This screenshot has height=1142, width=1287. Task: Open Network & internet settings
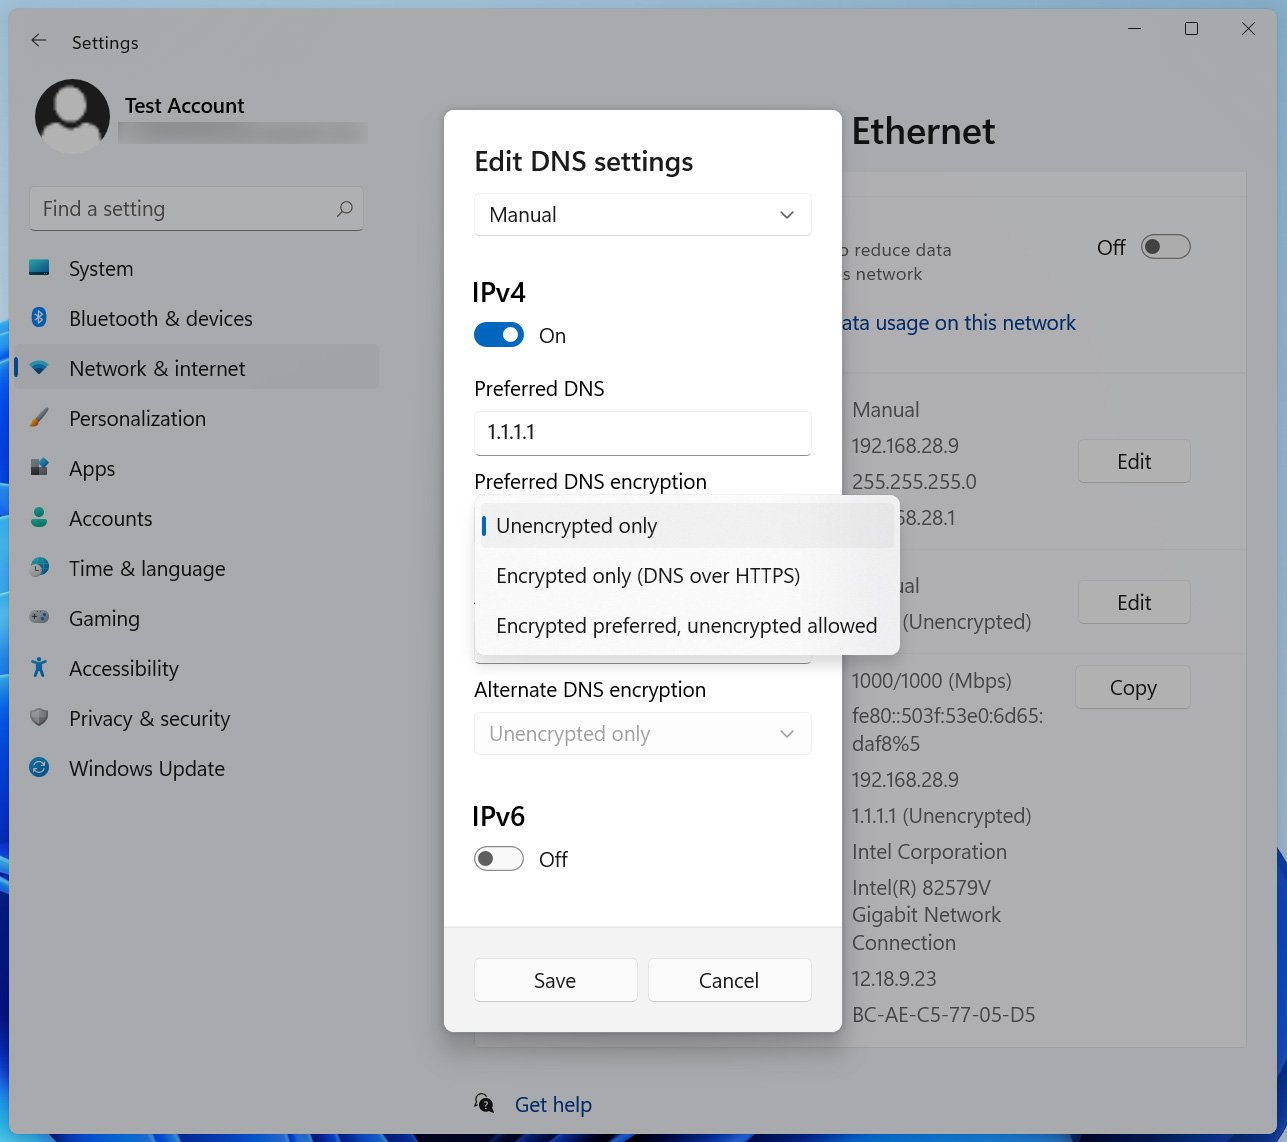tap(157, 368)
